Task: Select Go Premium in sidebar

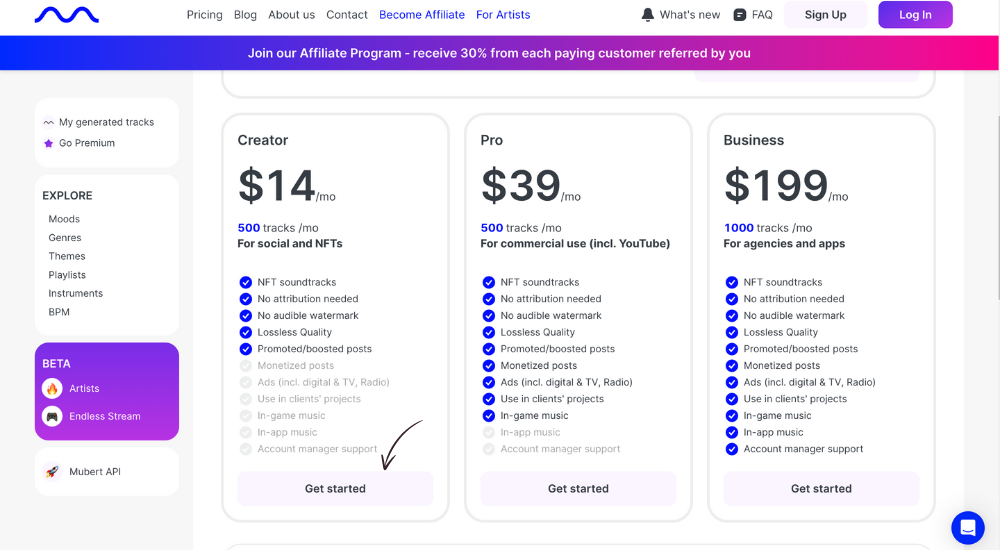Action: 87,143
